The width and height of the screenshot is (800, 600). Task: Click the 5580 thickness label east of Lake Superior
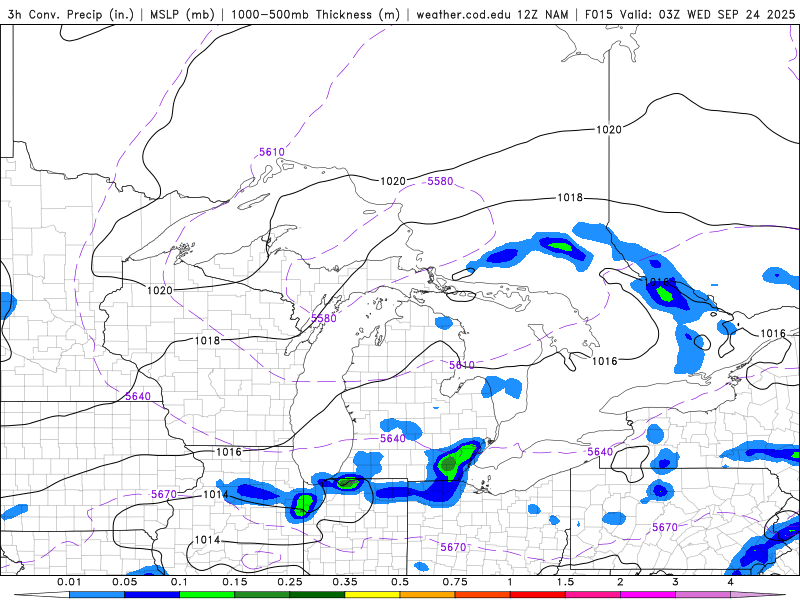click(440, 181)
